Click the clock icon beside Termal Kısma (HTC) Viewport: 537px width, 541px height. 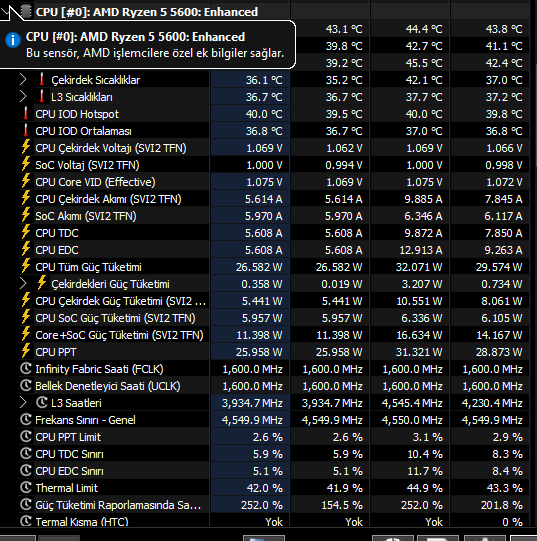pos(26,521)
